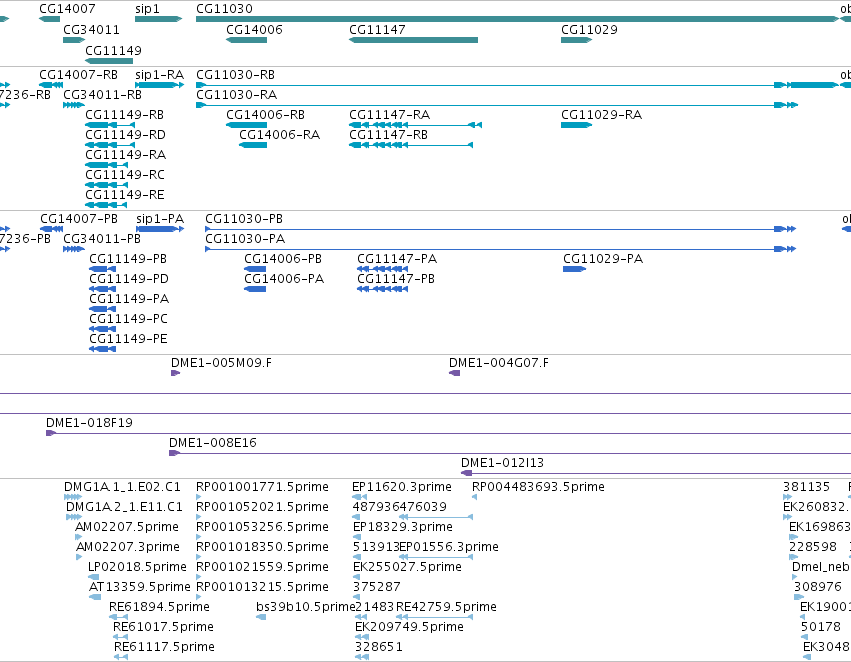Screen dimensions: 851x662
Task: Select protein CG11149-PA
Action: [103, 309]
